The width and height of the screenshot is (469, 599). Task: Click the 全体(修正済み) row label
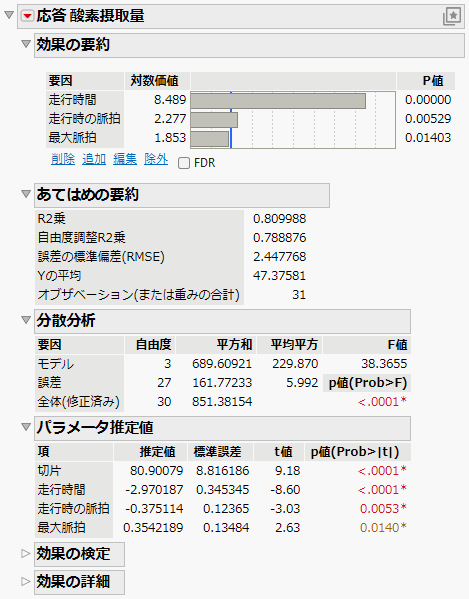point(79,402)
